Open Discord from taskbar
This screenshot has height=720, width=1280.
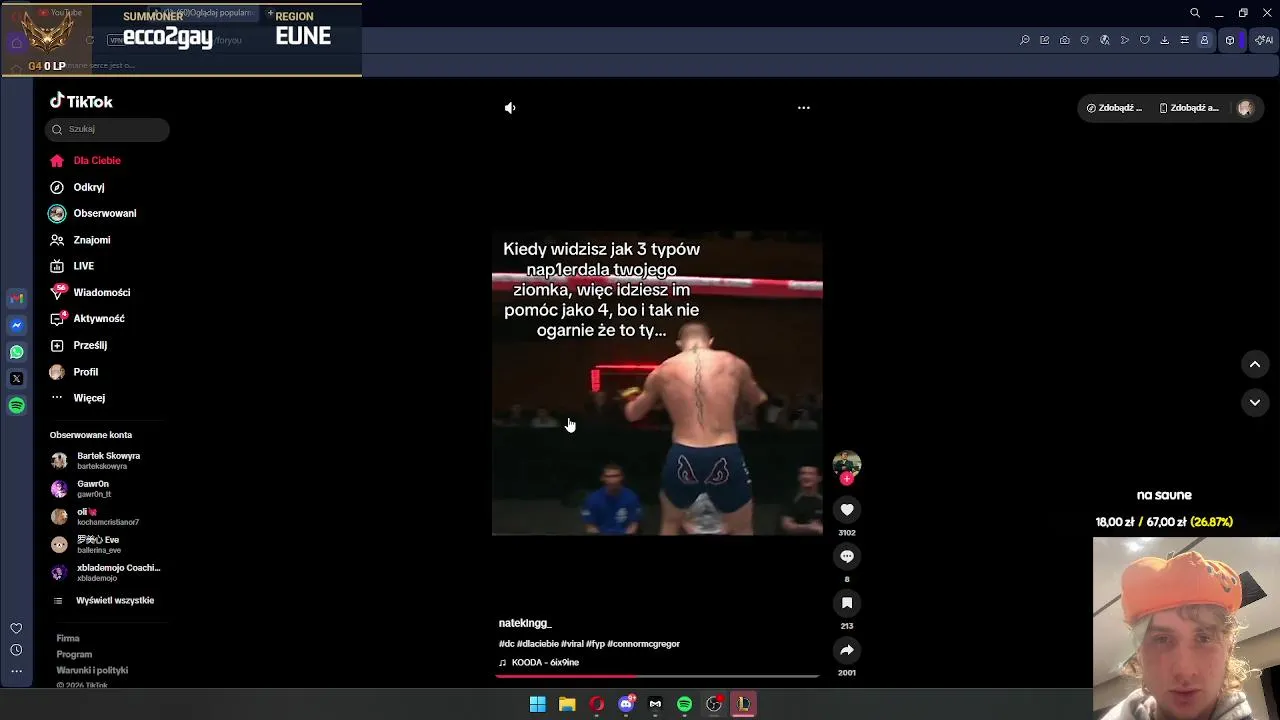tap(626, 704)
